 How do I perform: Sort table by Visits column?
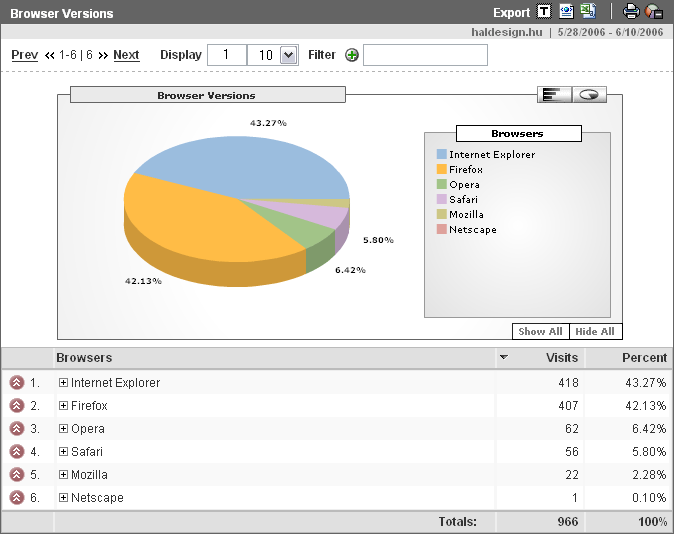click(561, 358)
